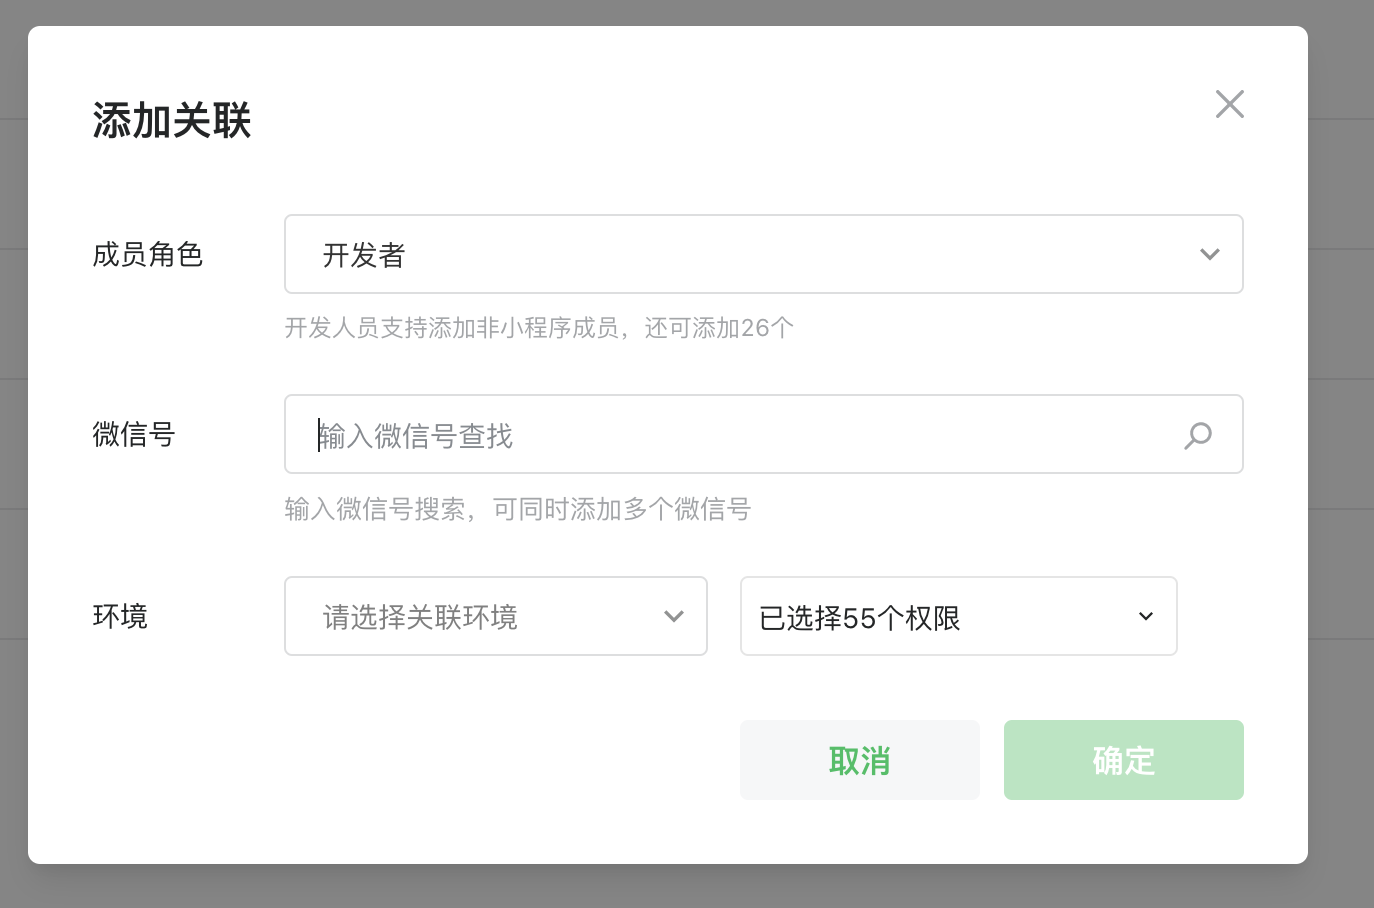Click the 环境 field label
The image size is (1374, 908).
[x=120, y=616]
